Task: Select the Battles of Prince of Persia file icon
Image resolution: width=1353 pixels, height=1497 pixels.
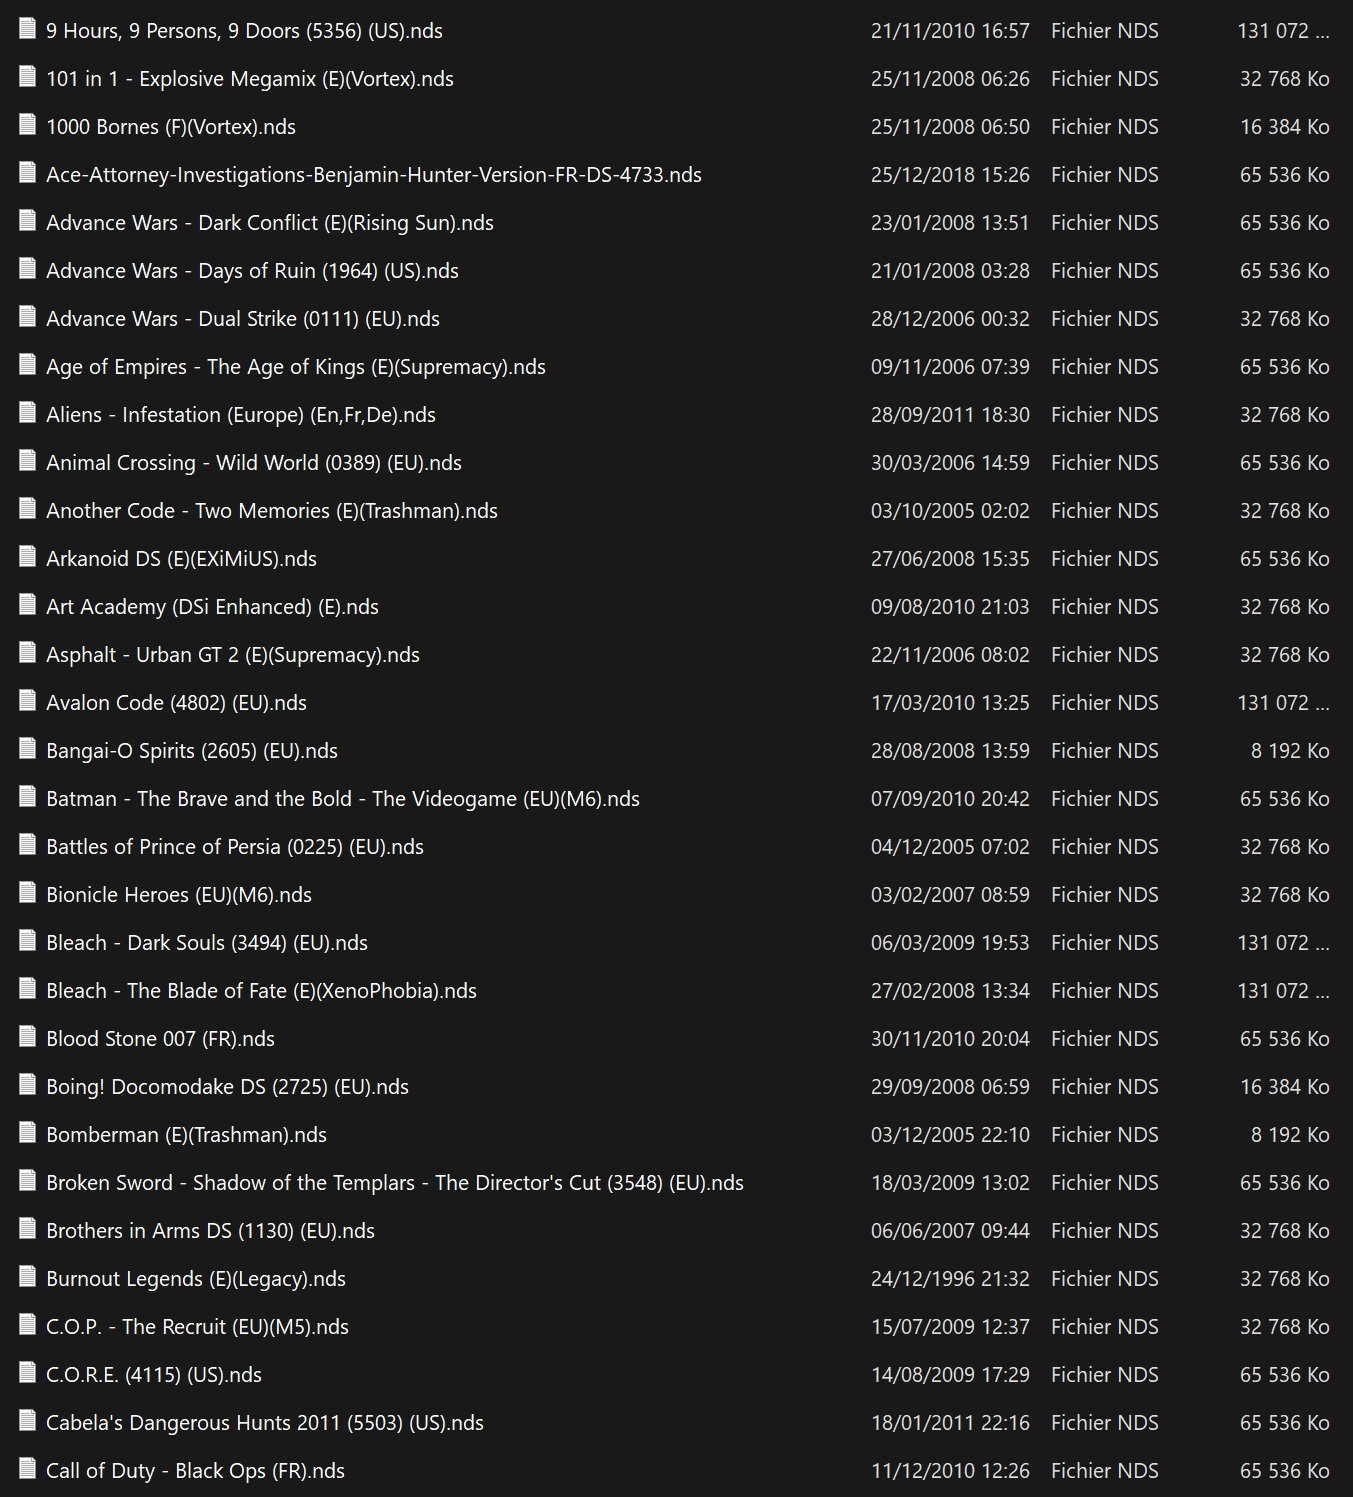Action: [x=27, y=845]
